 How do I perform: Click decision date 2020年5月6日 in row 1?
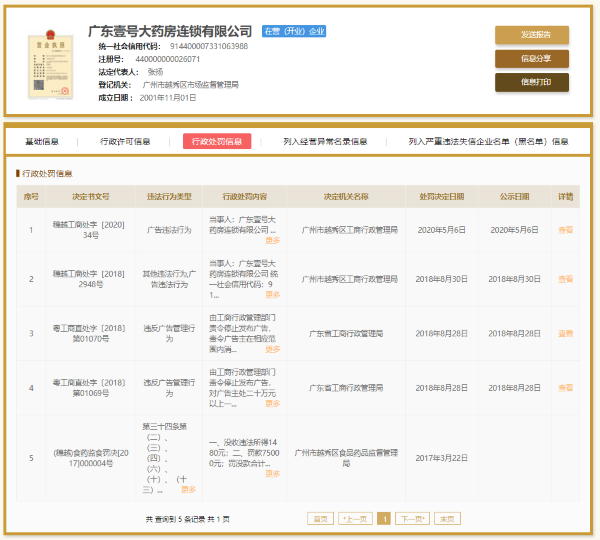442,230
